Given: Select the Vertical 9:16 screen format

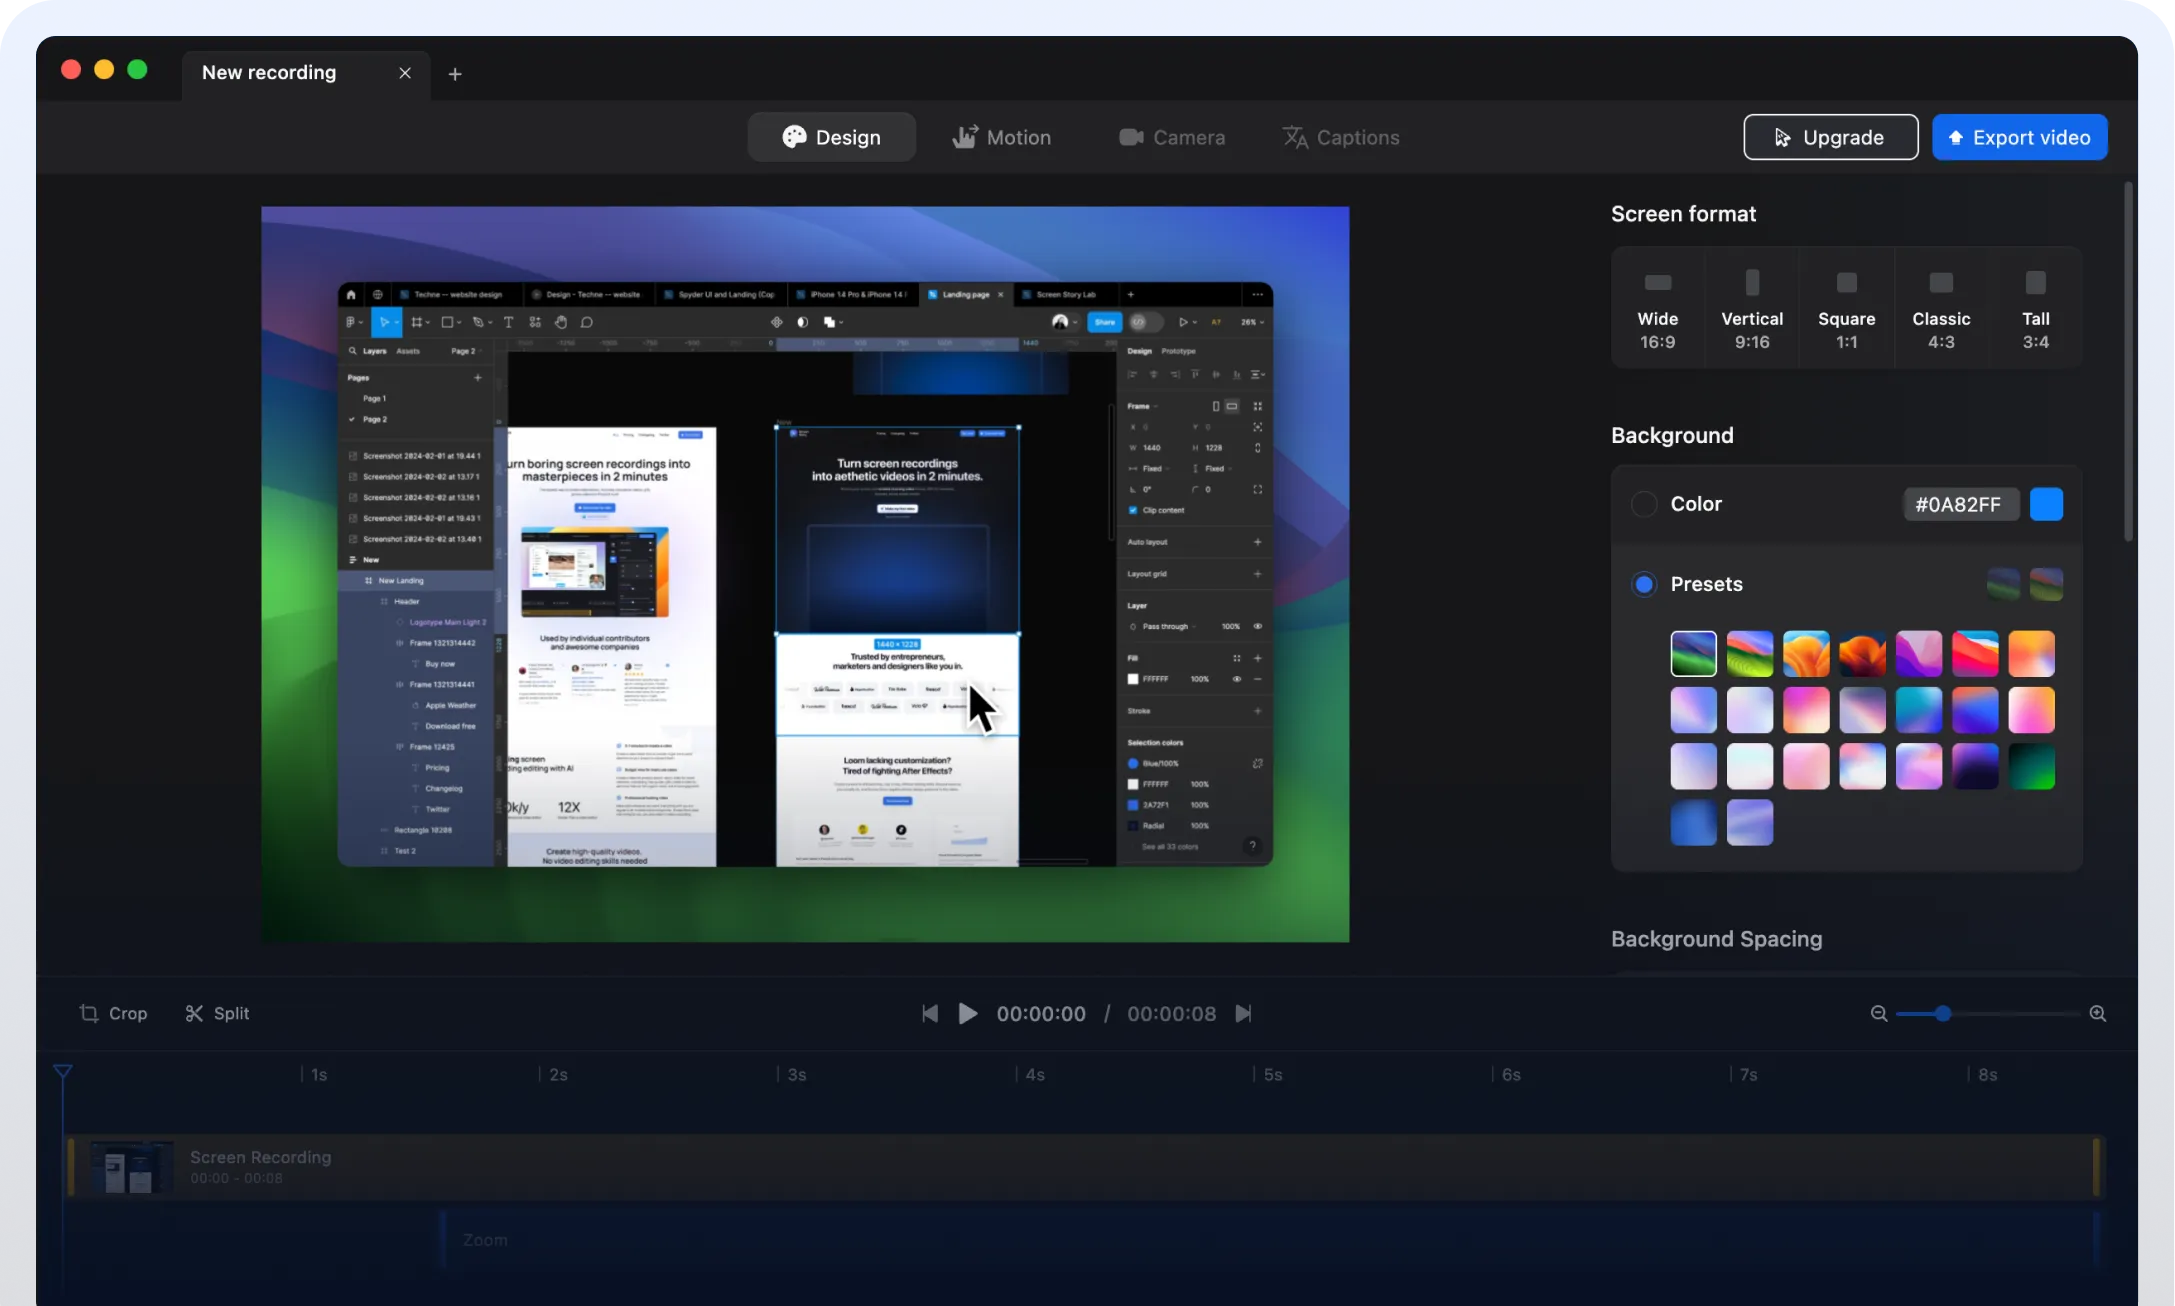Looking at the screenshot, I should [x=1751, y=307].
